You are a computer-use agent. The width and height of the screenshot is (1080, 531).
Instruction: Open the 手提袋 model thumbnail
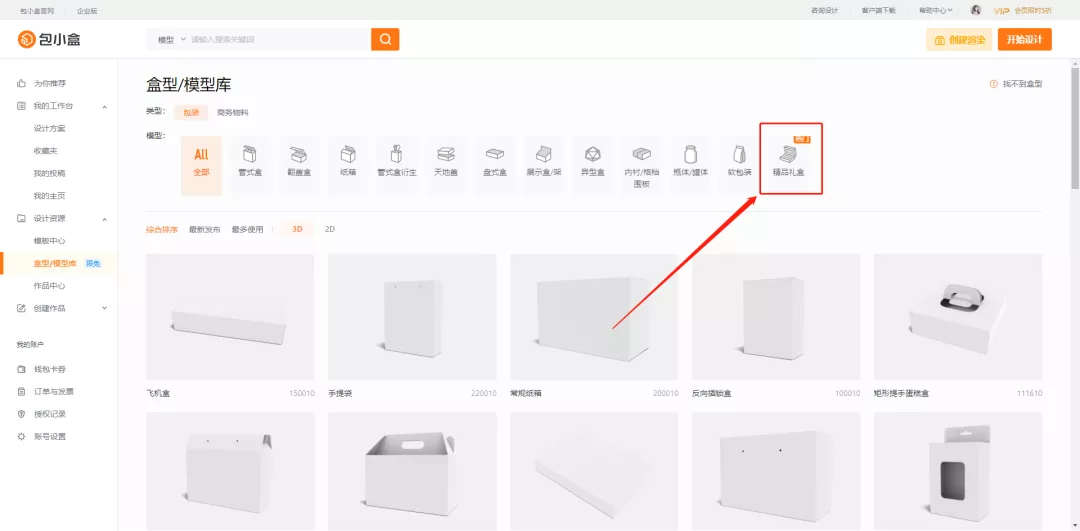pos(412,317)
